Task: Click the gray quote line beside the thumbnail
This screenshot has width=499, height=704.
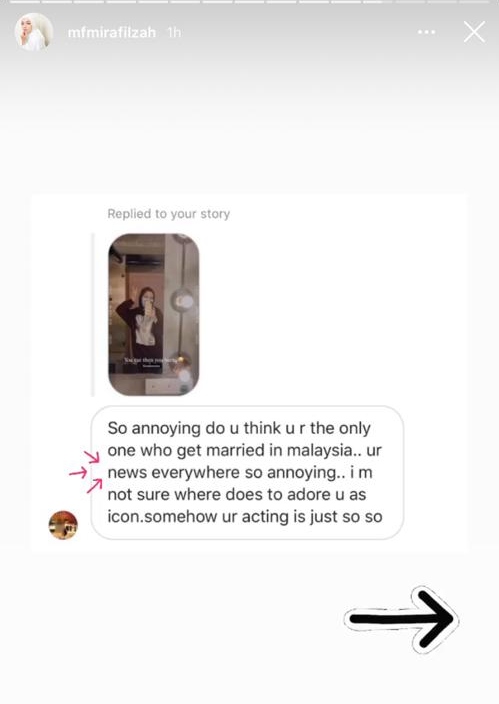Action: tap(93, 314)
